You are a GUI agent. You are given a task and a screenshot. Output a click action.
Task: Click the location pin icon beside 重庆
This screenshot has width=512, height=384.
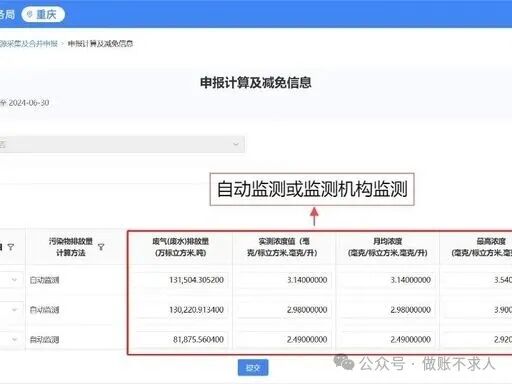click(29, 14)
